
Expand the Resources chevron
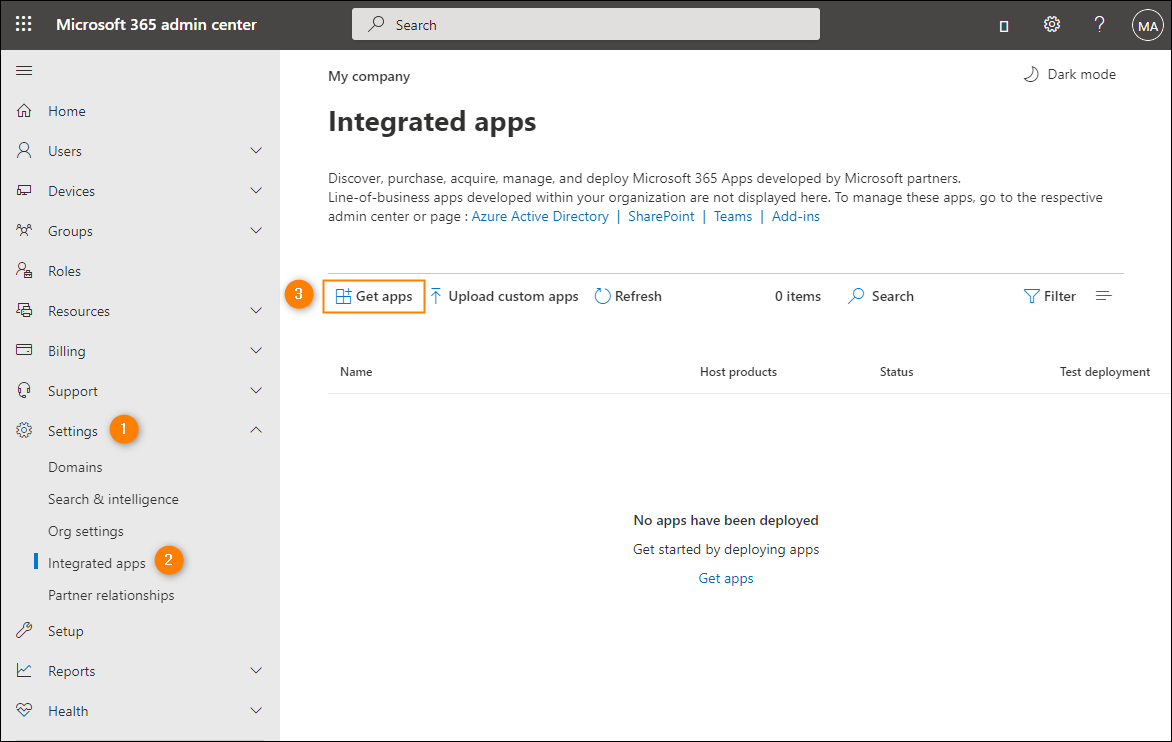click(256, 310)
